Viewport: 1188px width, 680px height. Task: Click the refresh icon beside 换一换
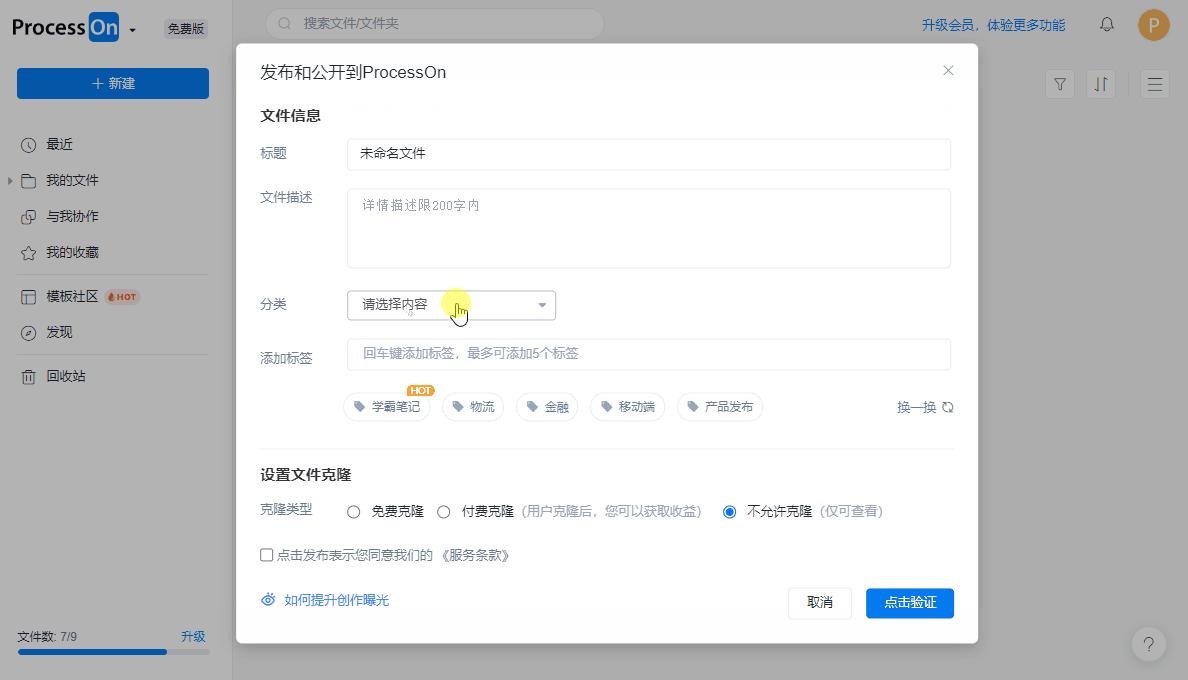click(948, 407)
